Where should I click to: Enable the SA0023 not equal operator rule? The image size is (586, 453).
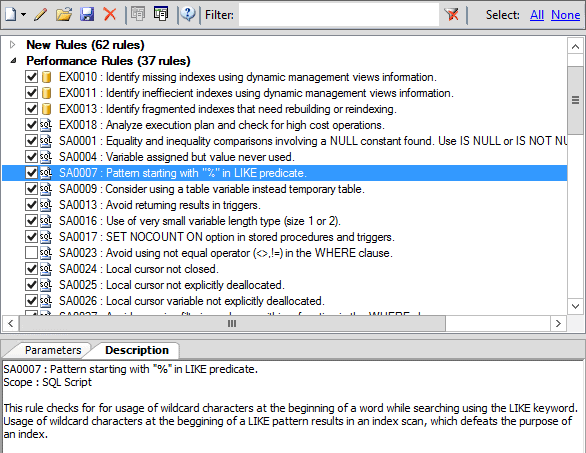pos(31,253)
